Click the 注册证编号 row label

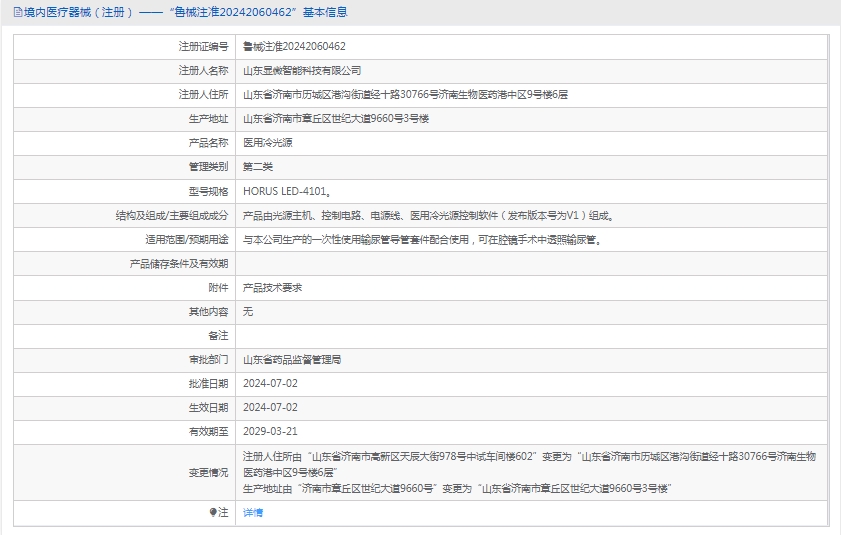pyautogui.click(x=203, y=46)
